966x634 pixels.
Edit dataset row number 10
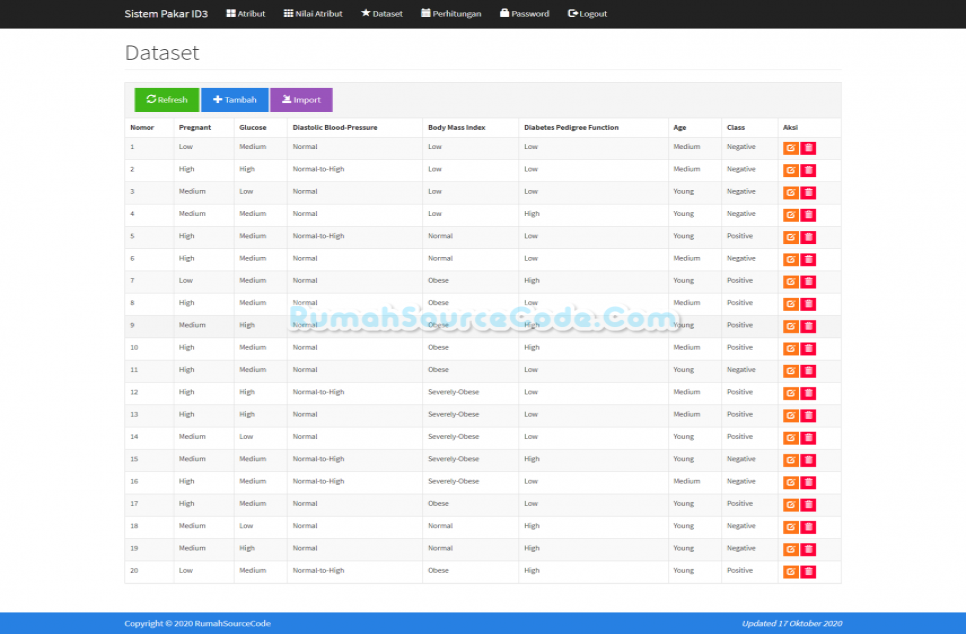pos(790,348)
